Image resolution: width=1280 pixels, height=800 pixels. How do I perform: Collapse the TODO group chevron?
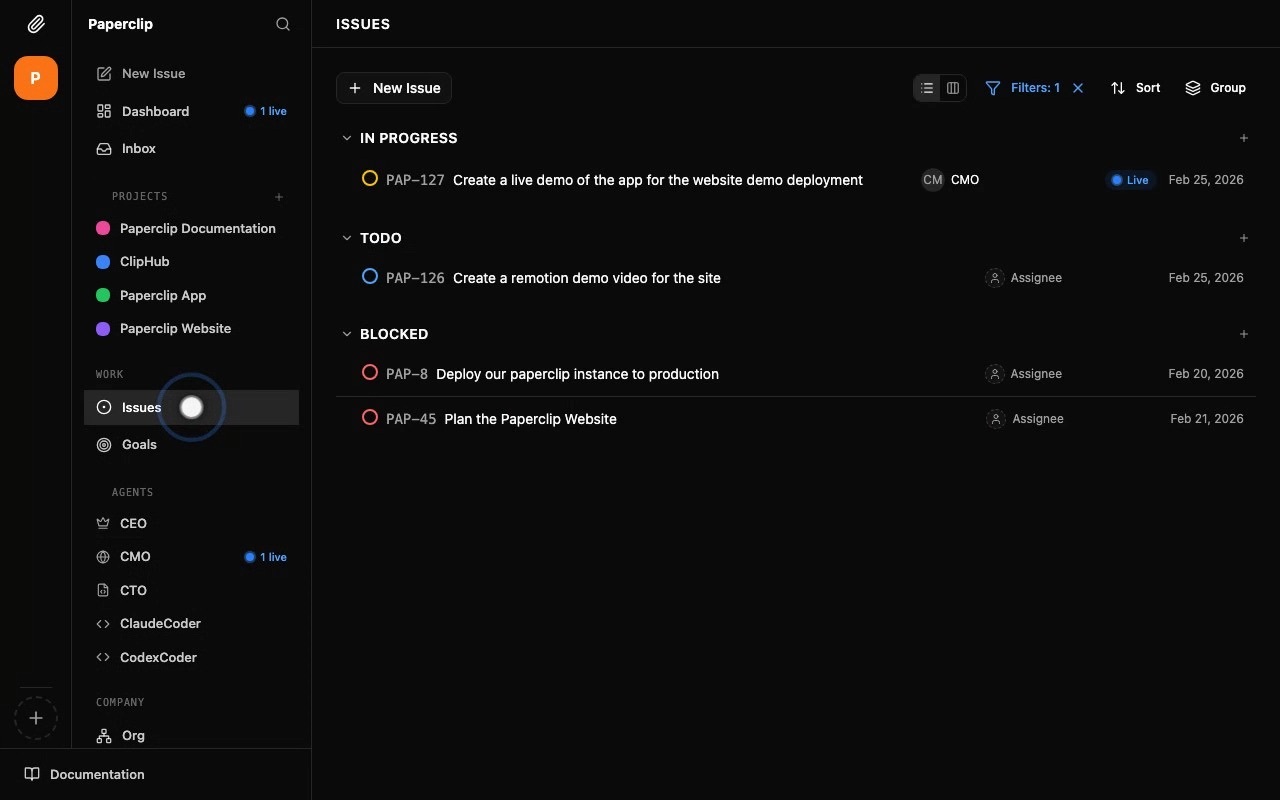point(347,238)
